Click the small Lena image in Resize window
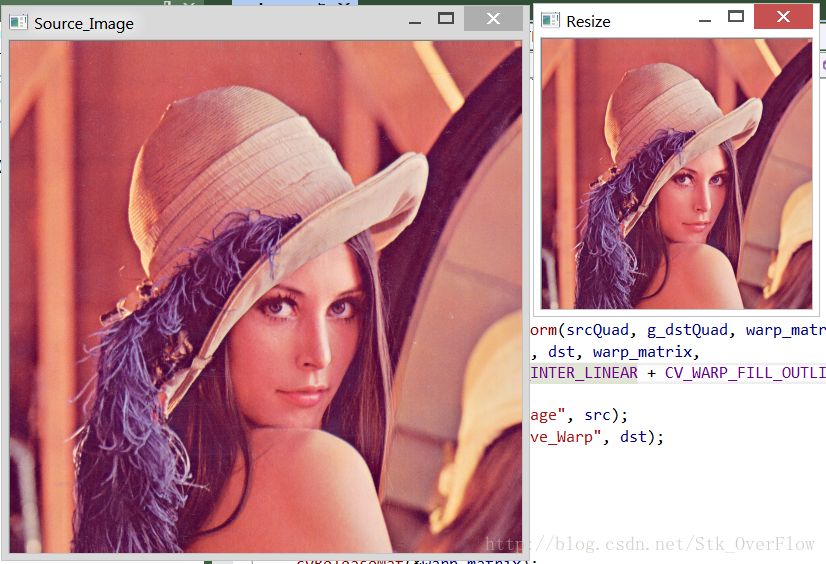This screenshot has height=564, width=826. [676, 174]
